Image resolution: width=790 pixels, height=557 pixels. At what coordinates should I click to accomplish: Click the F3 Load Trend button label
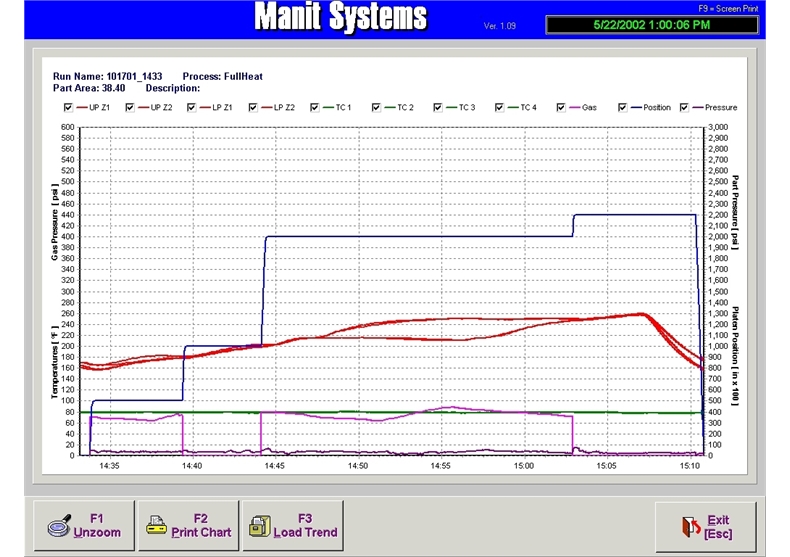(305, 525)
